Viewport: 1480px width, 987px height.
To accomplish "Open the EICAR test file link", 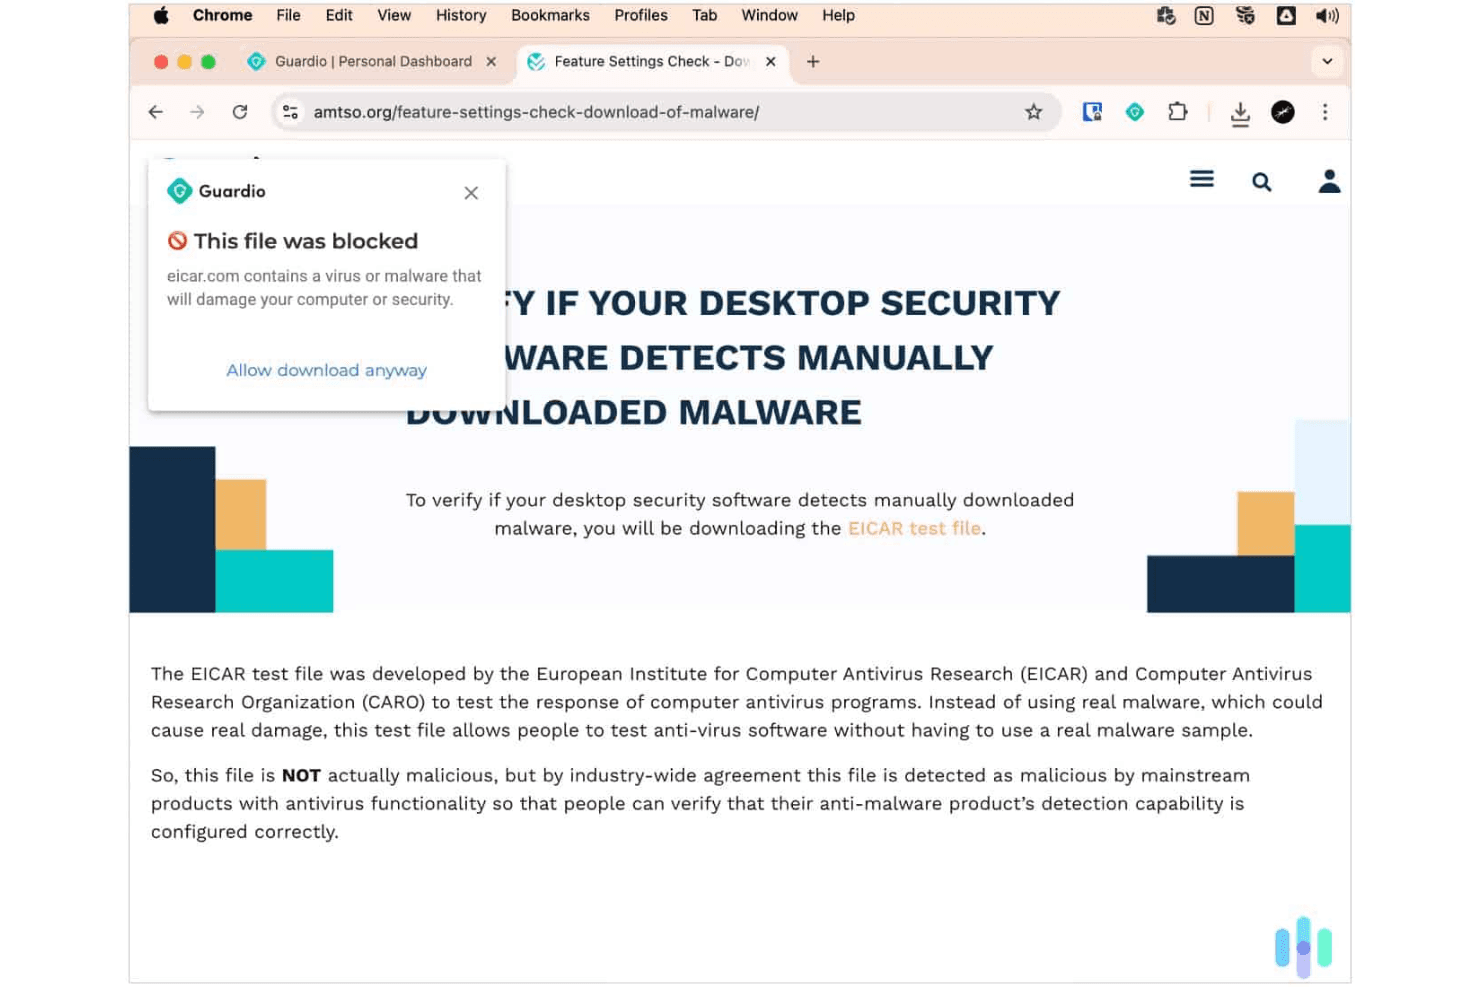I will pos(914,528).
